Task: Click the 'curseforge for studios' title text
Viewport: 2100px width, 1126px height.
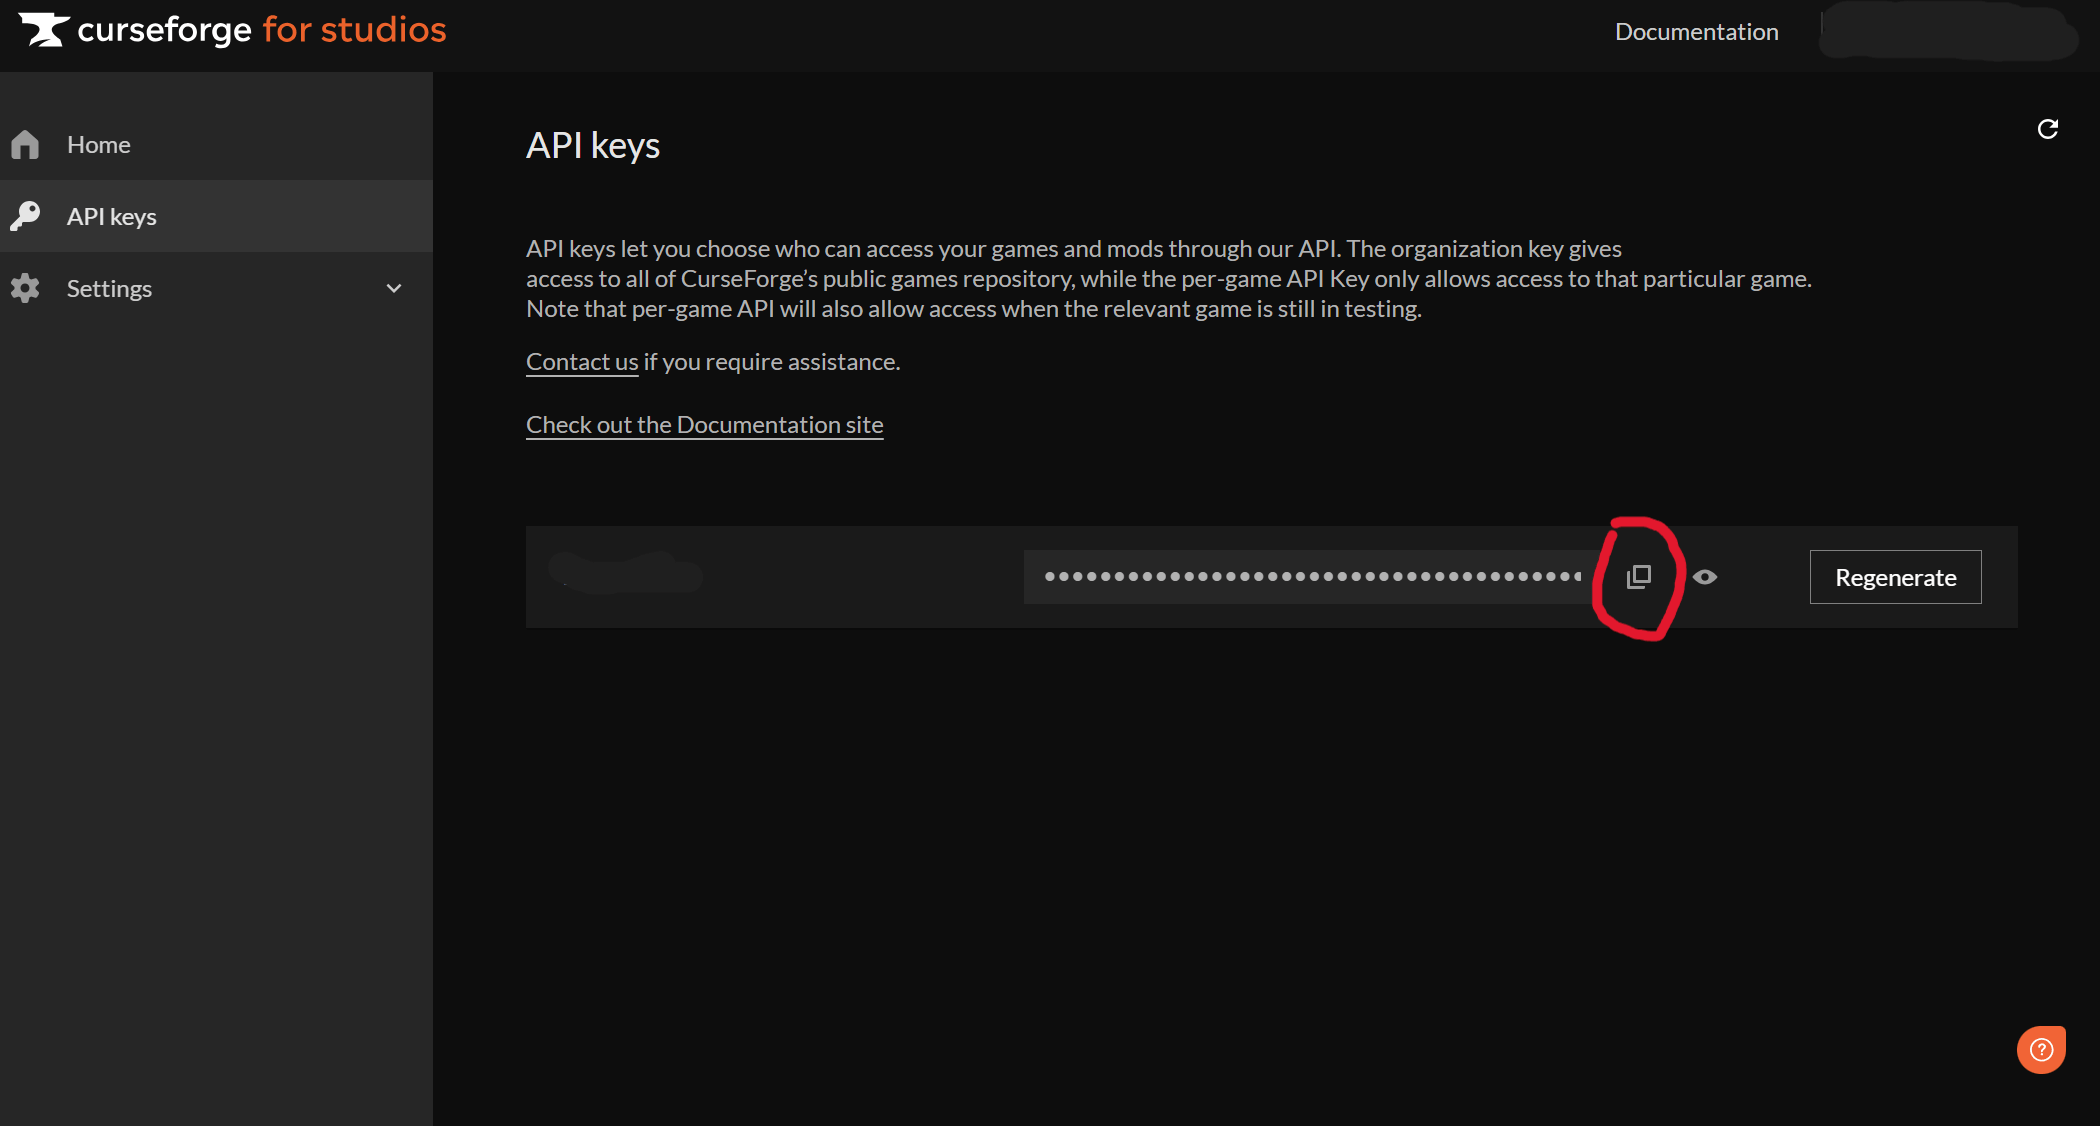Action: 262,30
